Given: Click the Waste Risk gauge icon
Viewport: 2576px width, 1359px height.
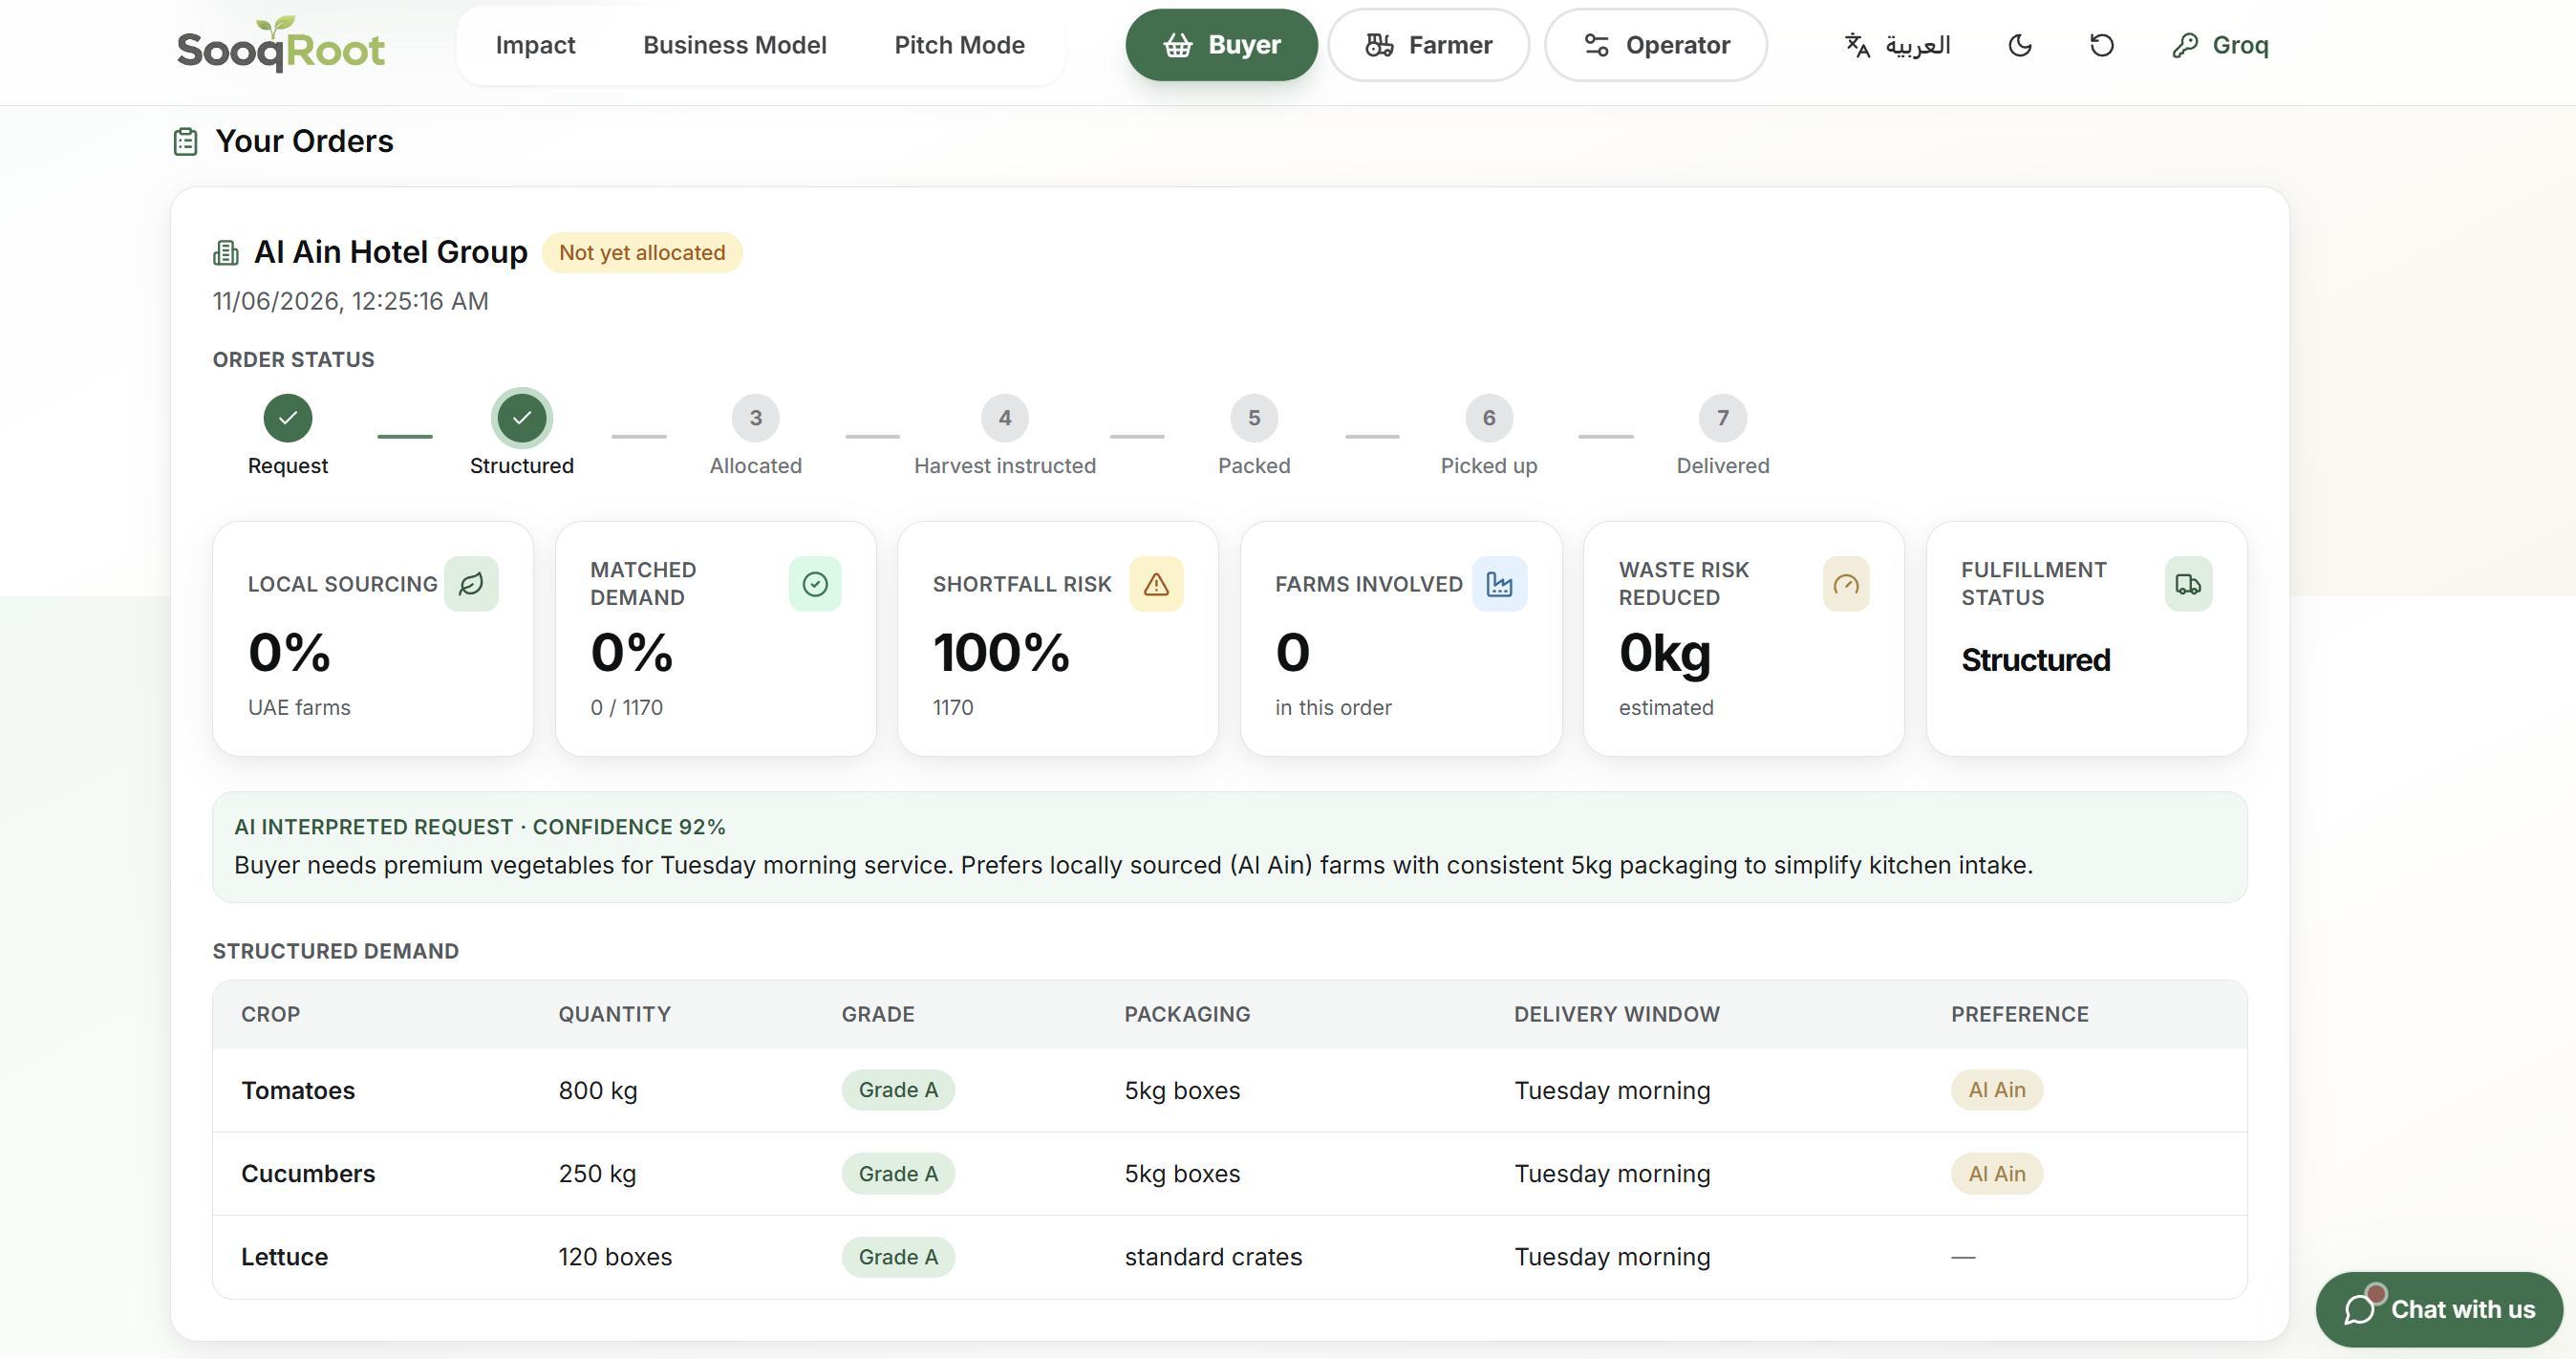Looking at the screenshot, I should tap(1846, 583).
